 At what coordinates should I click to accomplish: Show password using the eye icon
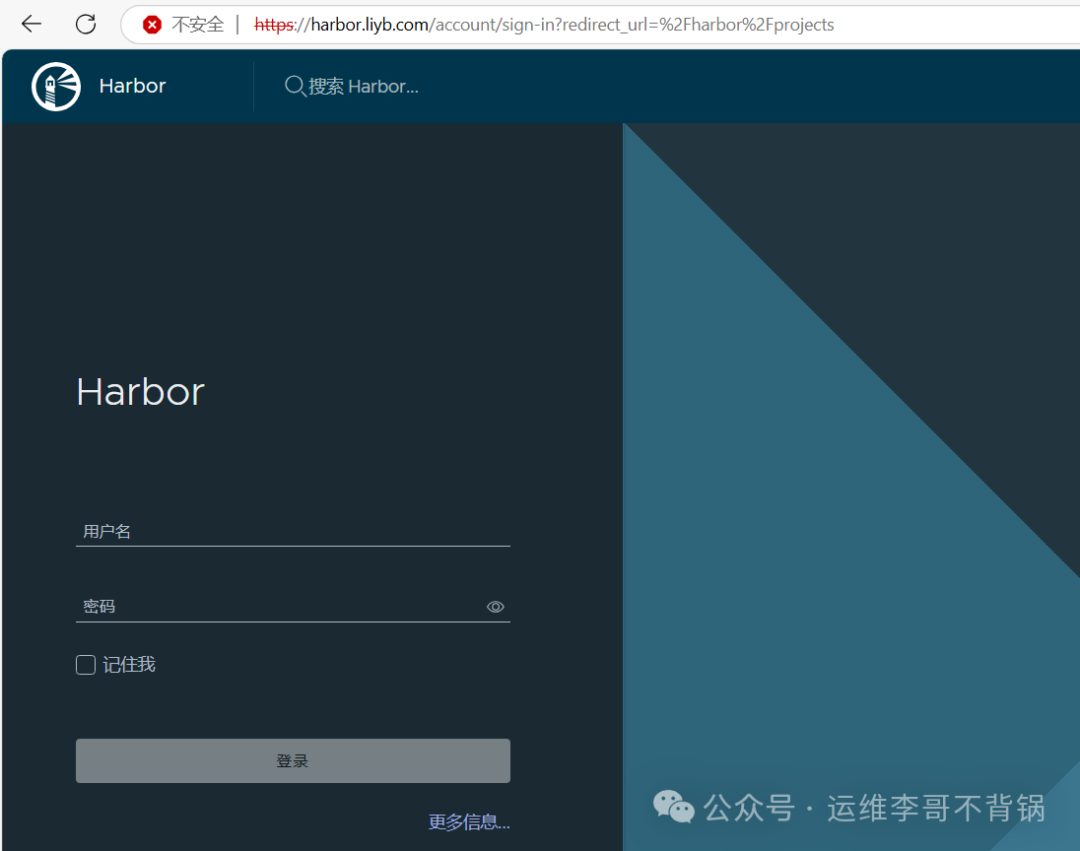(x=495, y=607)
